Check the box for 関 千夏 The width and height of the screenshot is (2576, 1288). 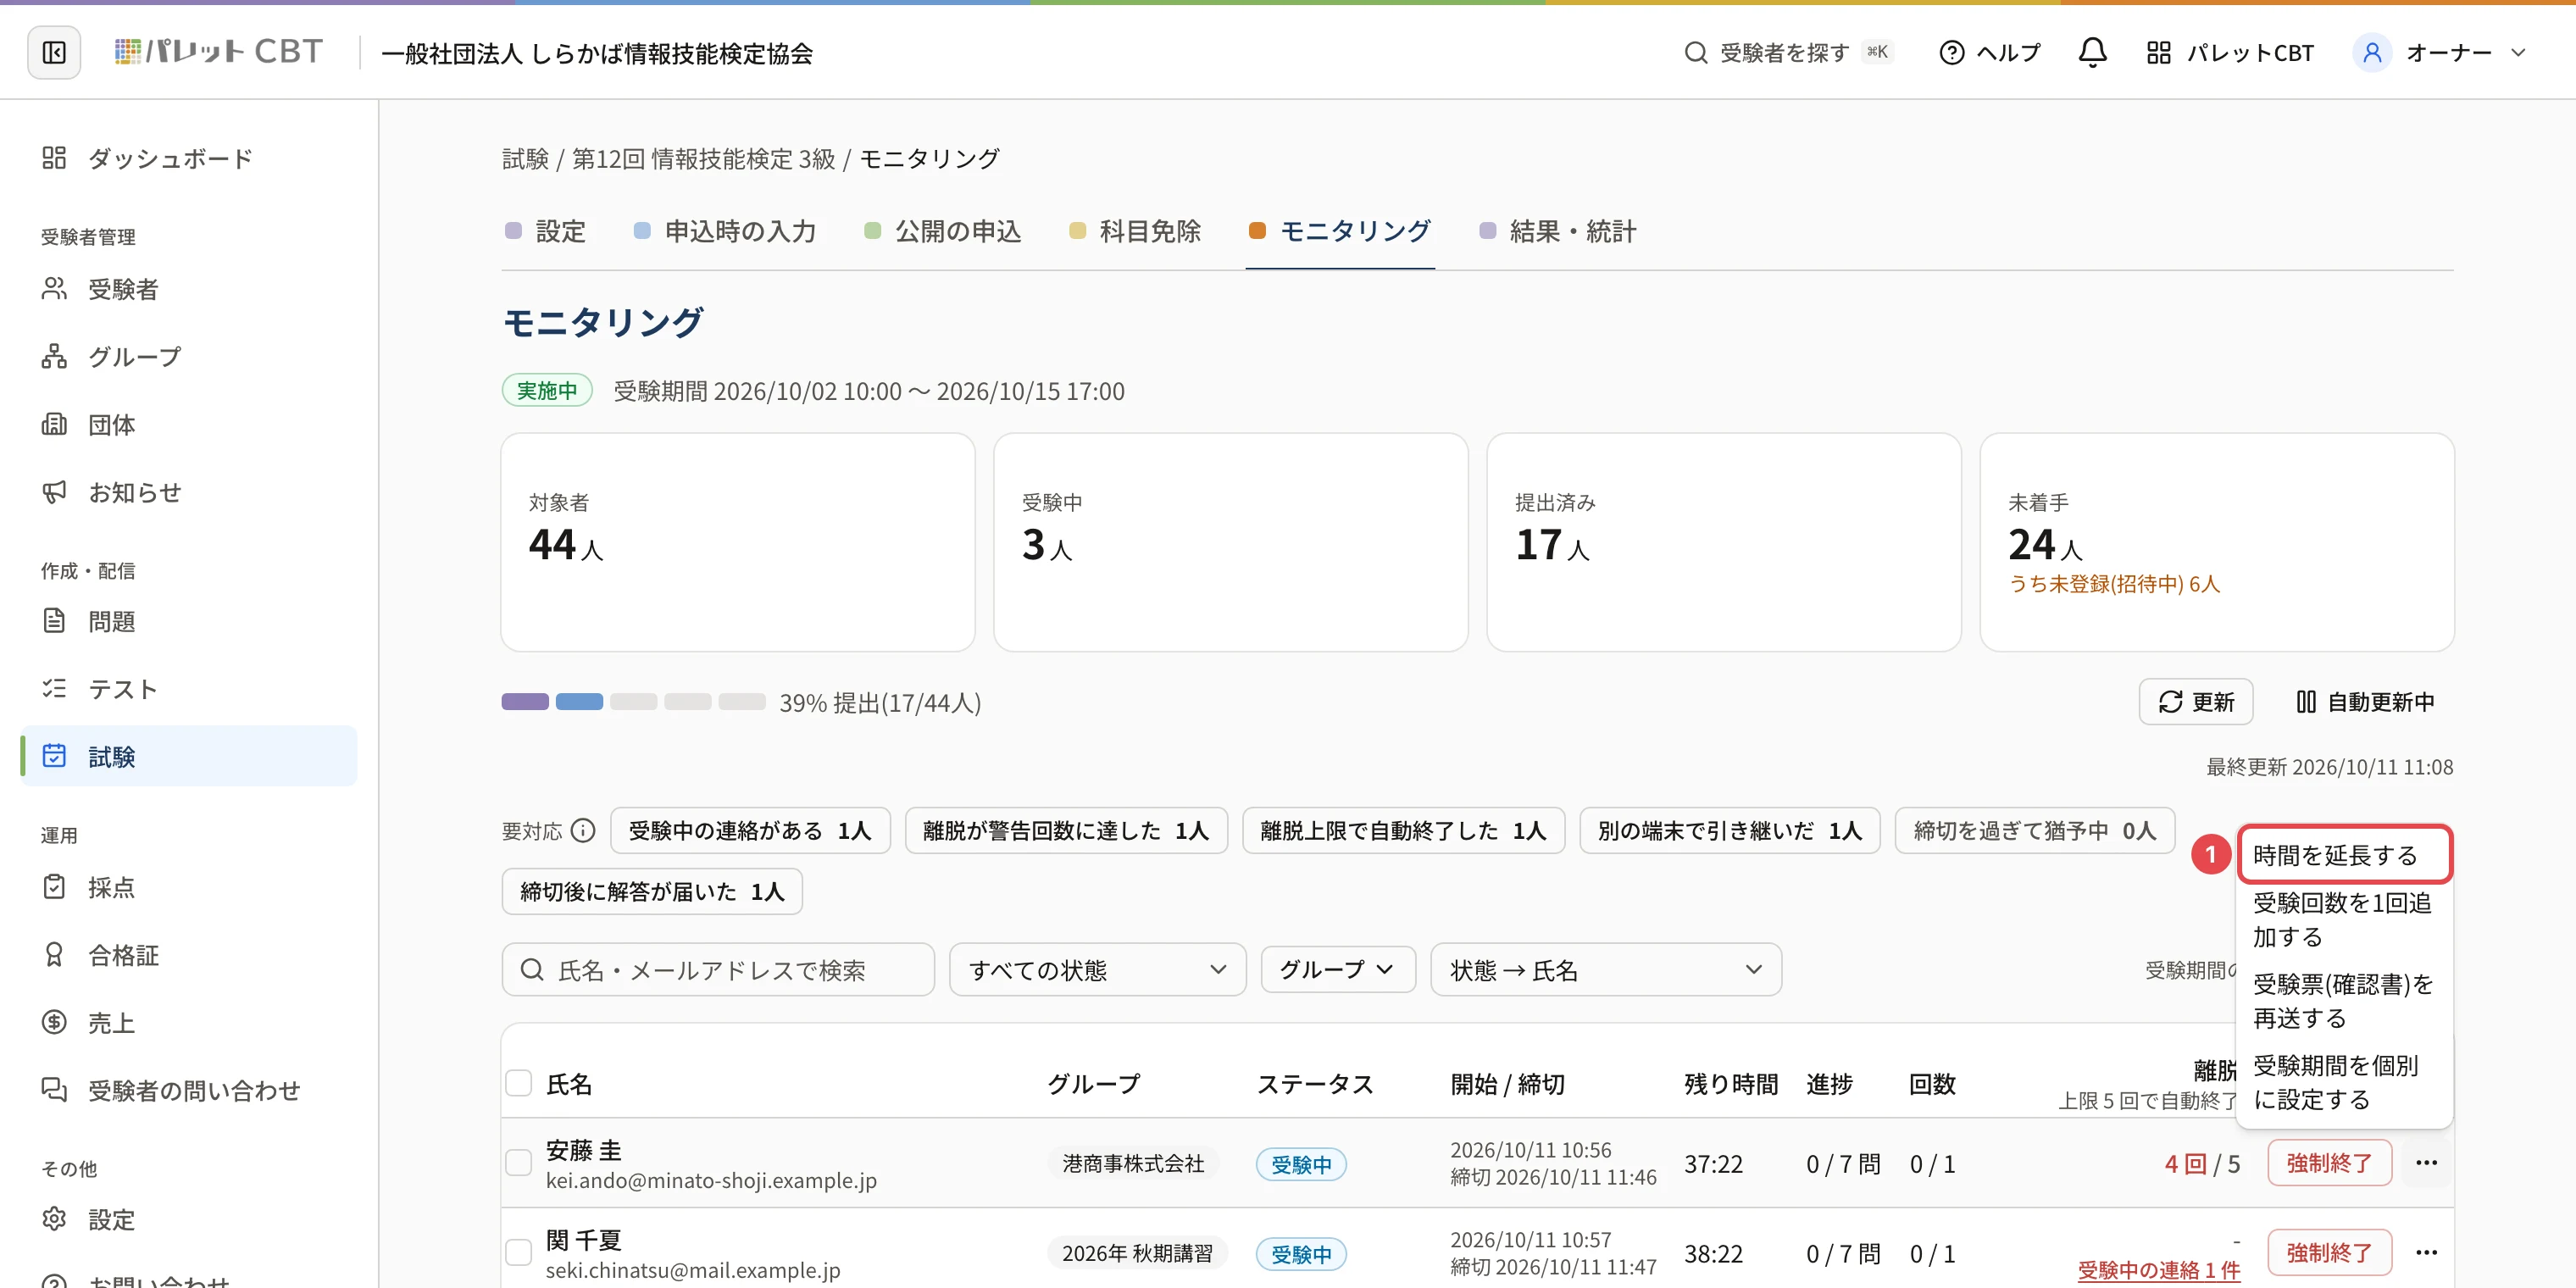[x=518, y=1253]
